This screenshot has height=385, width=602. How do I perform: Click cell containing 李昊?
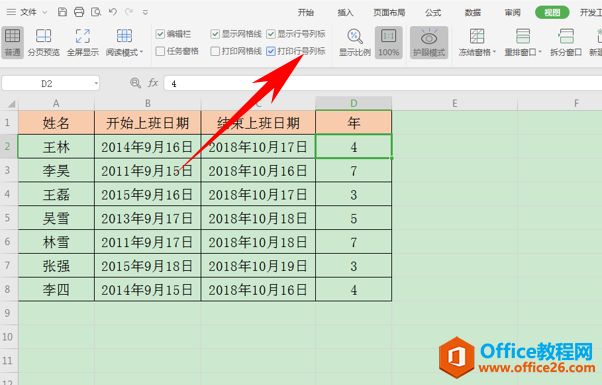(x=56, y=170)
